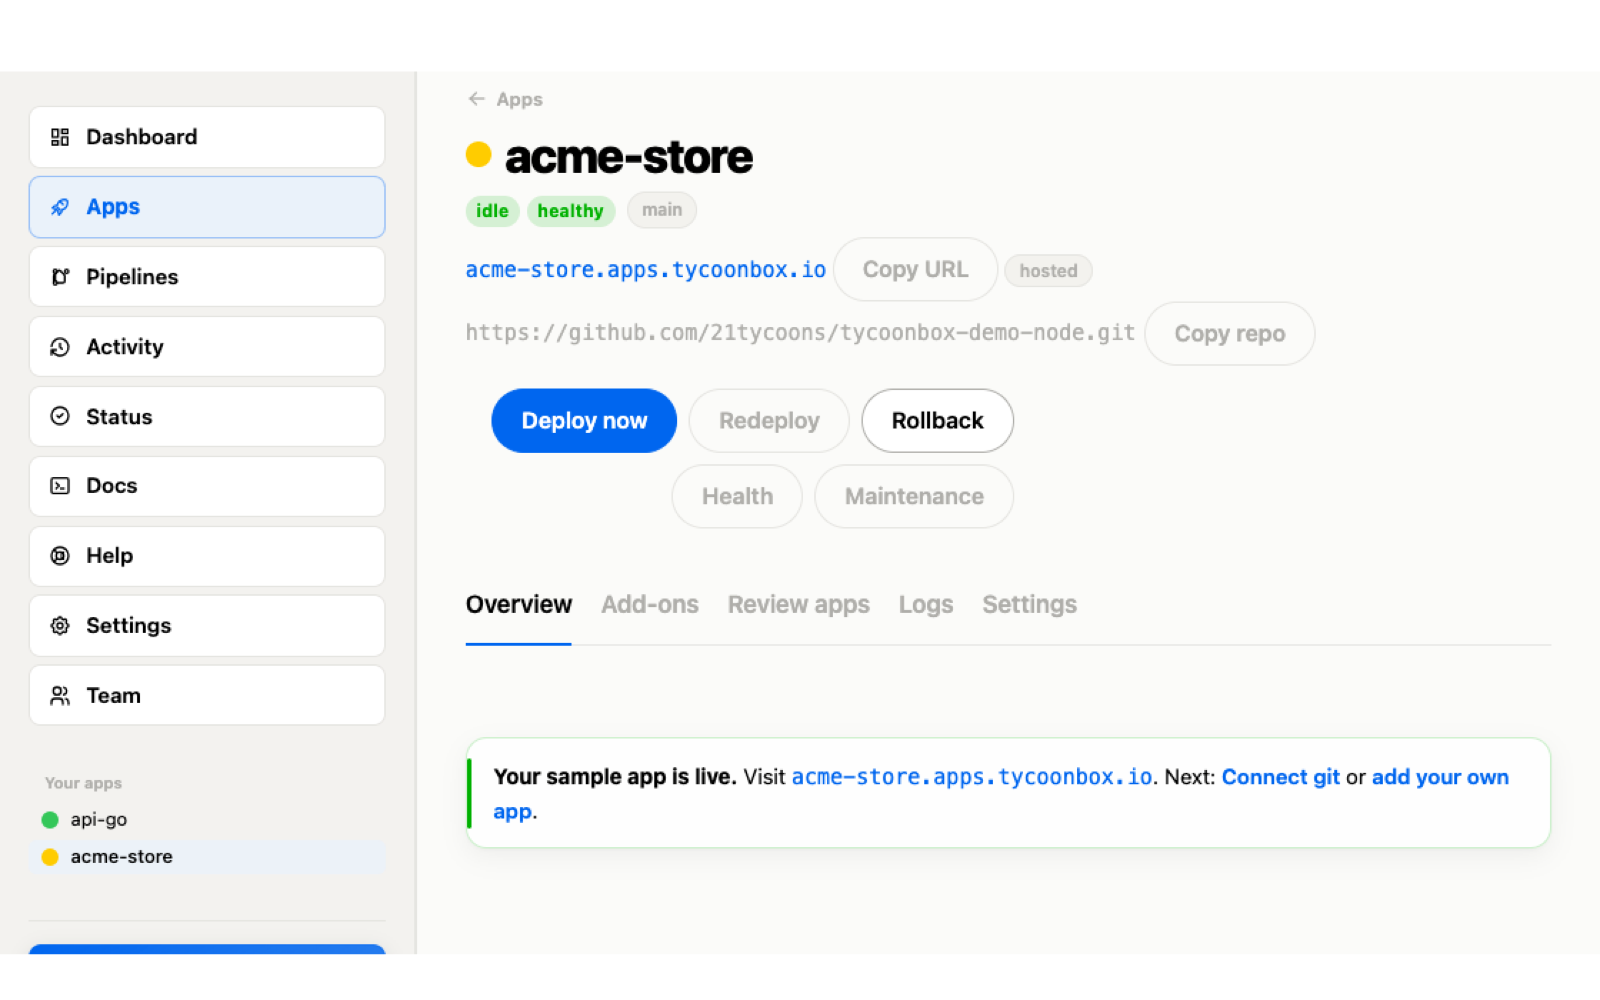Image resolution: width=1600 pixels, height=1000 pixels.
Task: Click the healthy status badge
Action: pyautogui.click(x=570, y=211)
